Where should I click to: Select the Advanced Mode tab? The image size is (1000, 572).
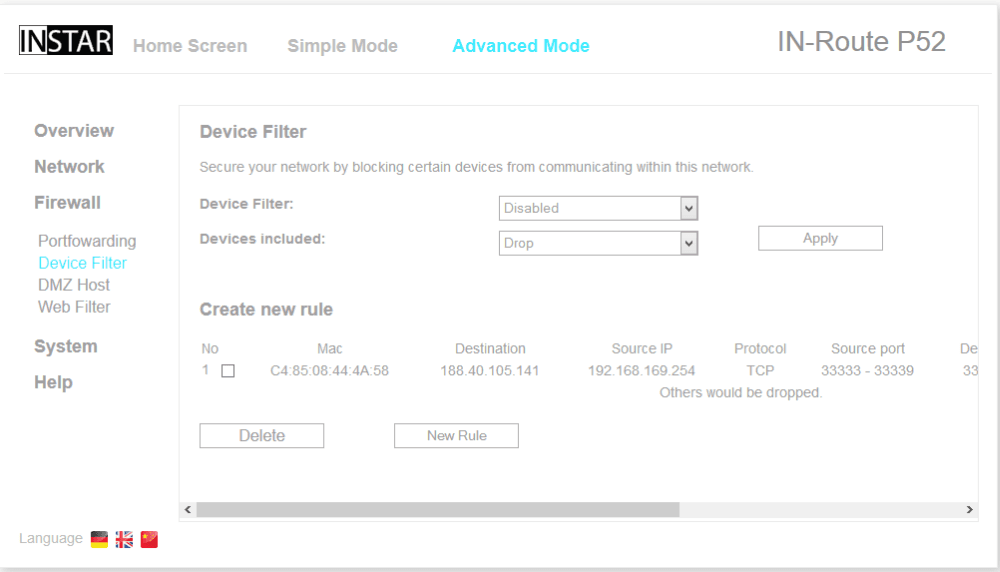(x=520, y=46)
